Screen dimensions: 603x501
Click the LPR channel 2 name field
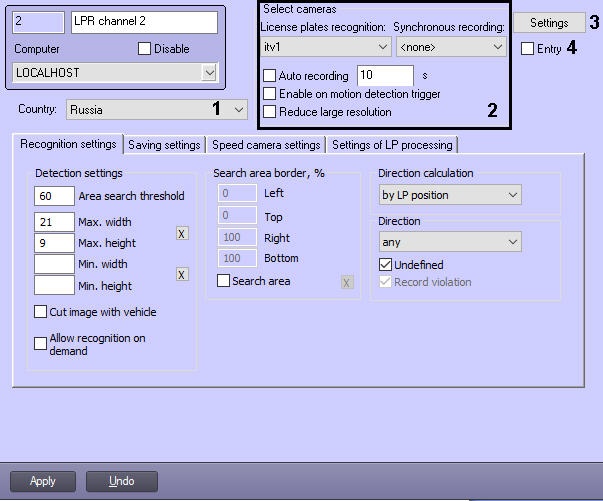[143, 21]
